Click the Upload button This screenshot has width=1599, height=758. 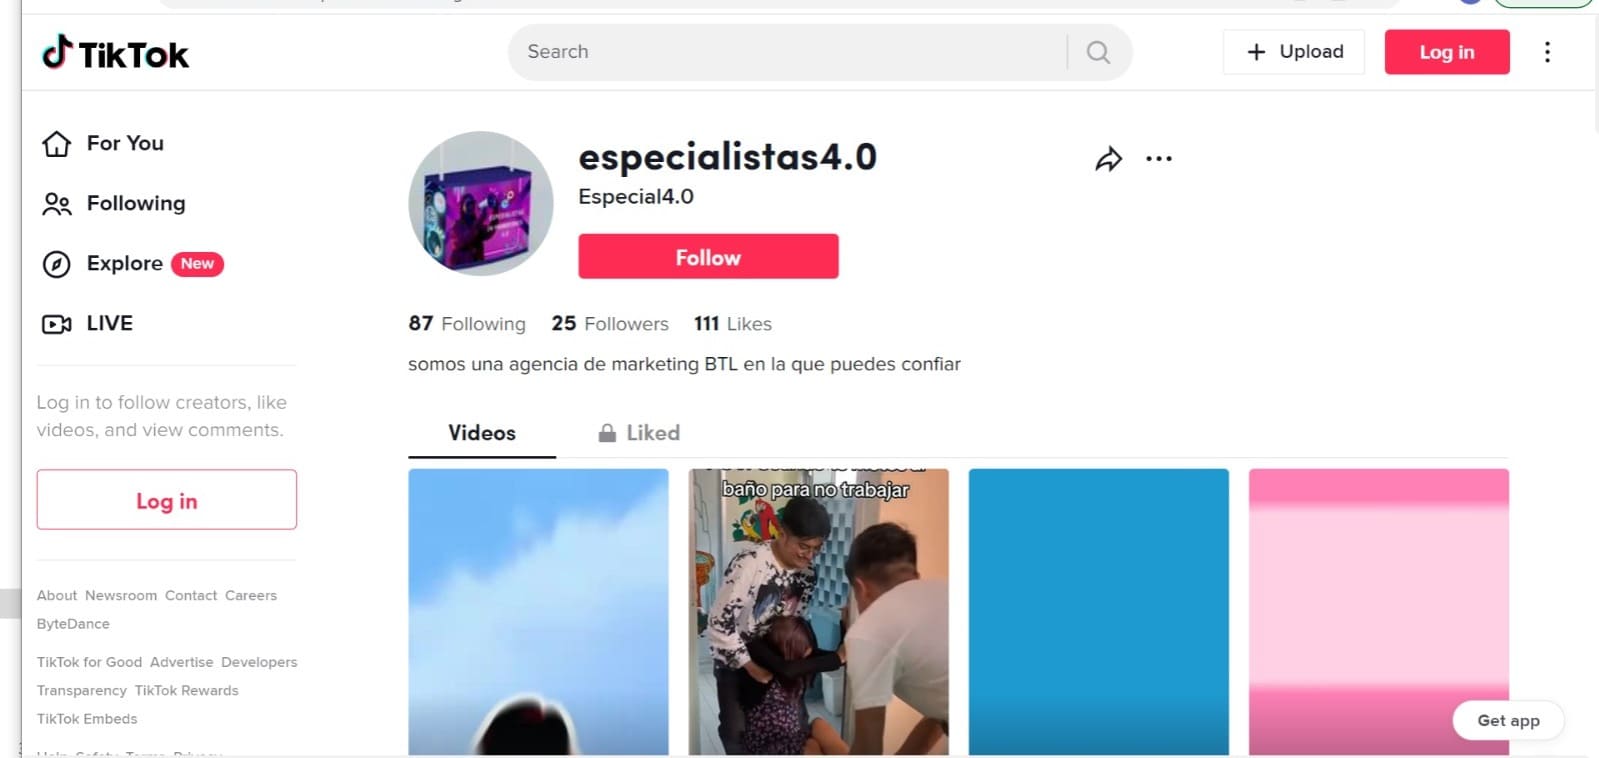1294,52
